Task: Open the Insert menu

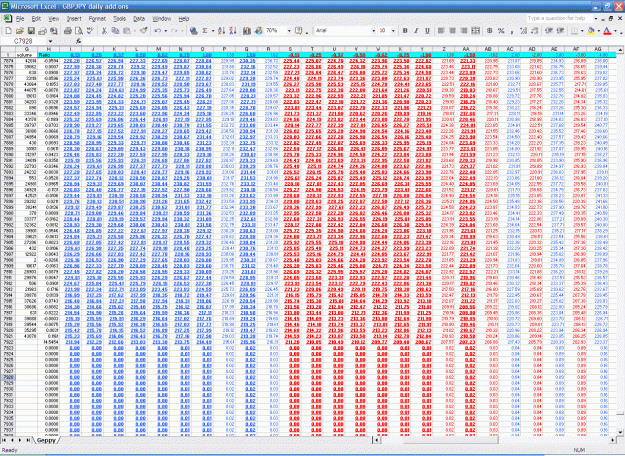Action: pyautogui.click(x=74, y=19)
